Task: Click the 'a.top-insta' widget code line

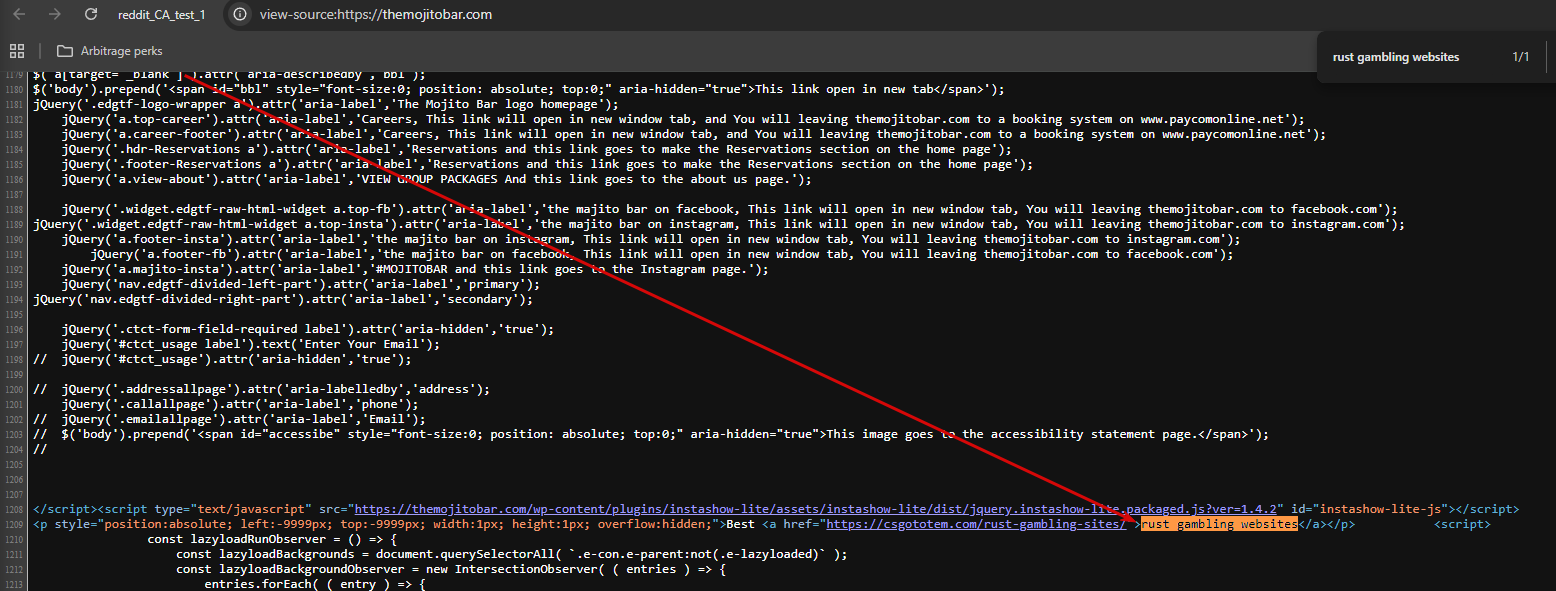Action: point(719,224)
